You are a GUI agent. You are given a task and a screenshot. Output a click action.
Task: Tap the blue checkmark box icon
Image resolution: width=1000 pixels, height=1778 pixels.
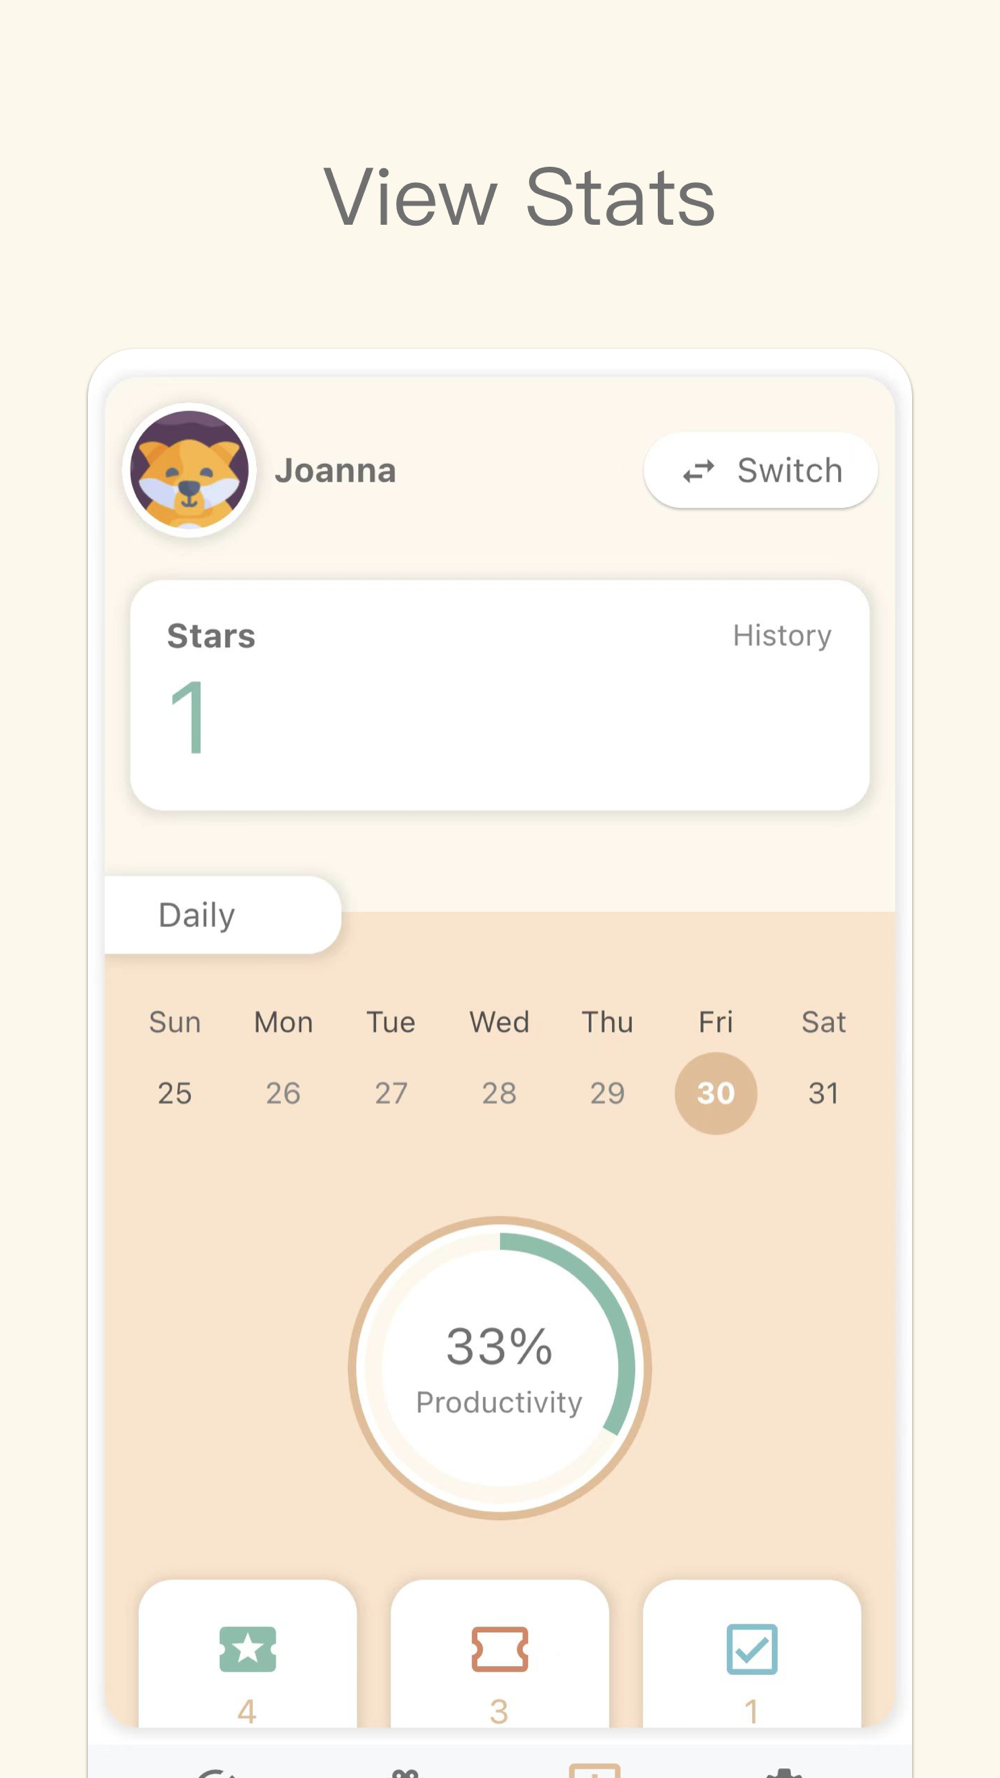tap(752, 1649)
